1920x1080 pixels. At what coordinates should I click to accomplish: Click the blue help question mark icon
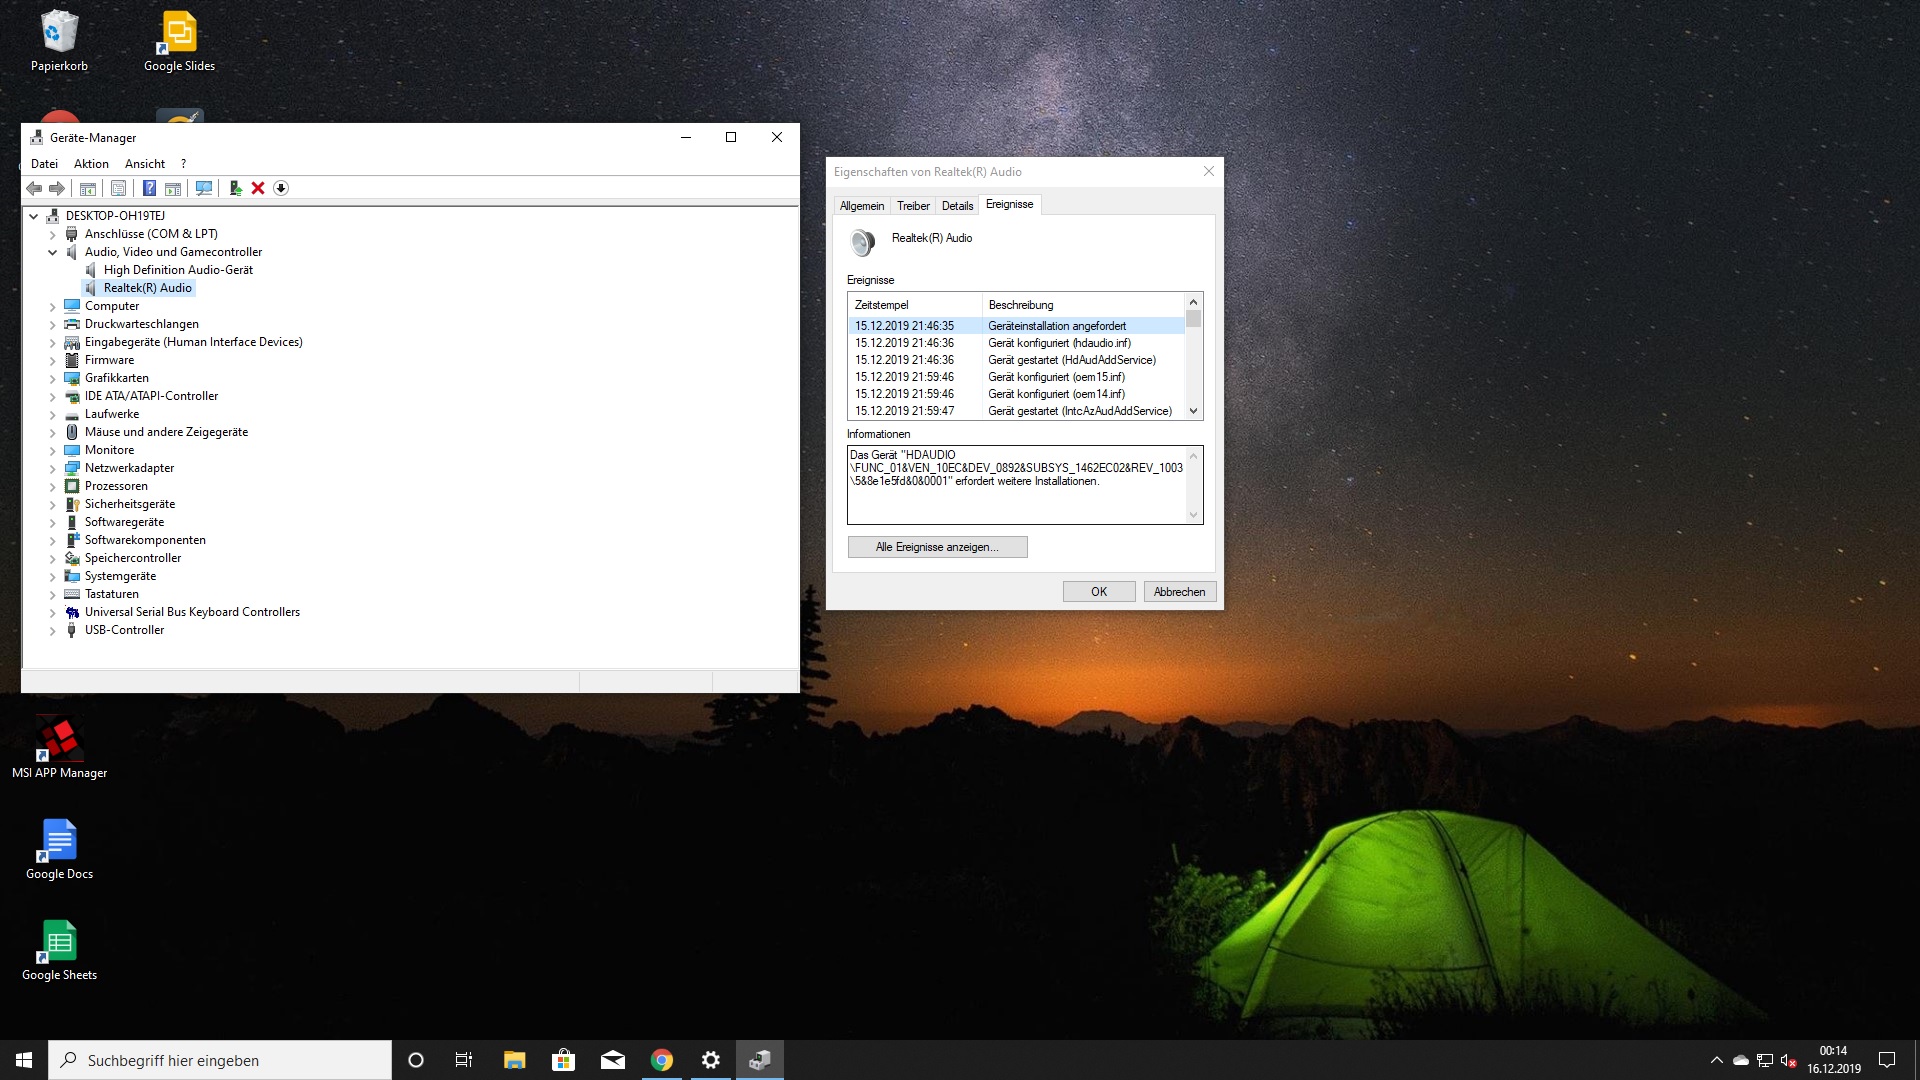[149, 188]
